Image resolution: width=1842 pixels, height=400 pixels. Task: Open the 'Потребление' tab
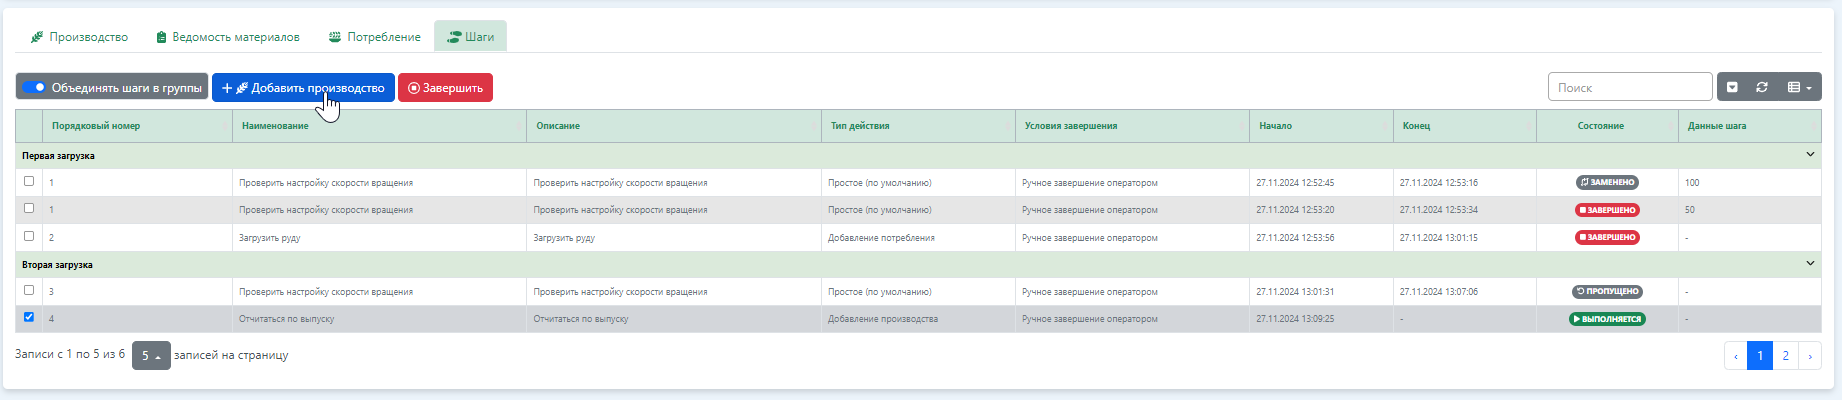click(375, 37)
